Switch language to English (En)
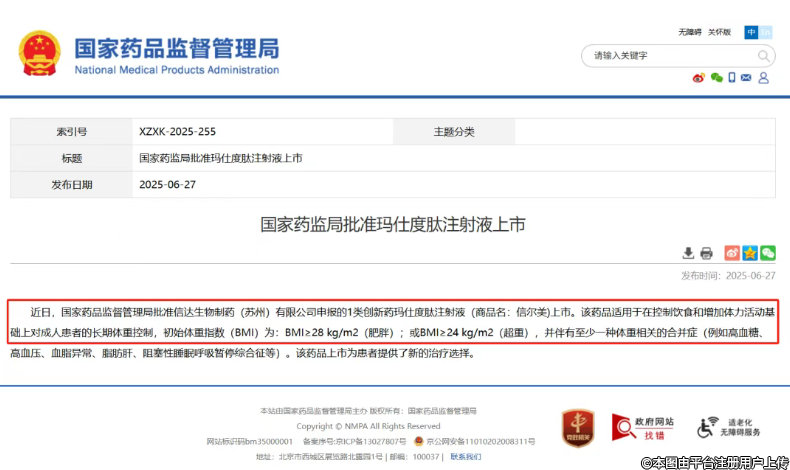The image size is (790, 470). pyautogui.click(x=765, y=32)
